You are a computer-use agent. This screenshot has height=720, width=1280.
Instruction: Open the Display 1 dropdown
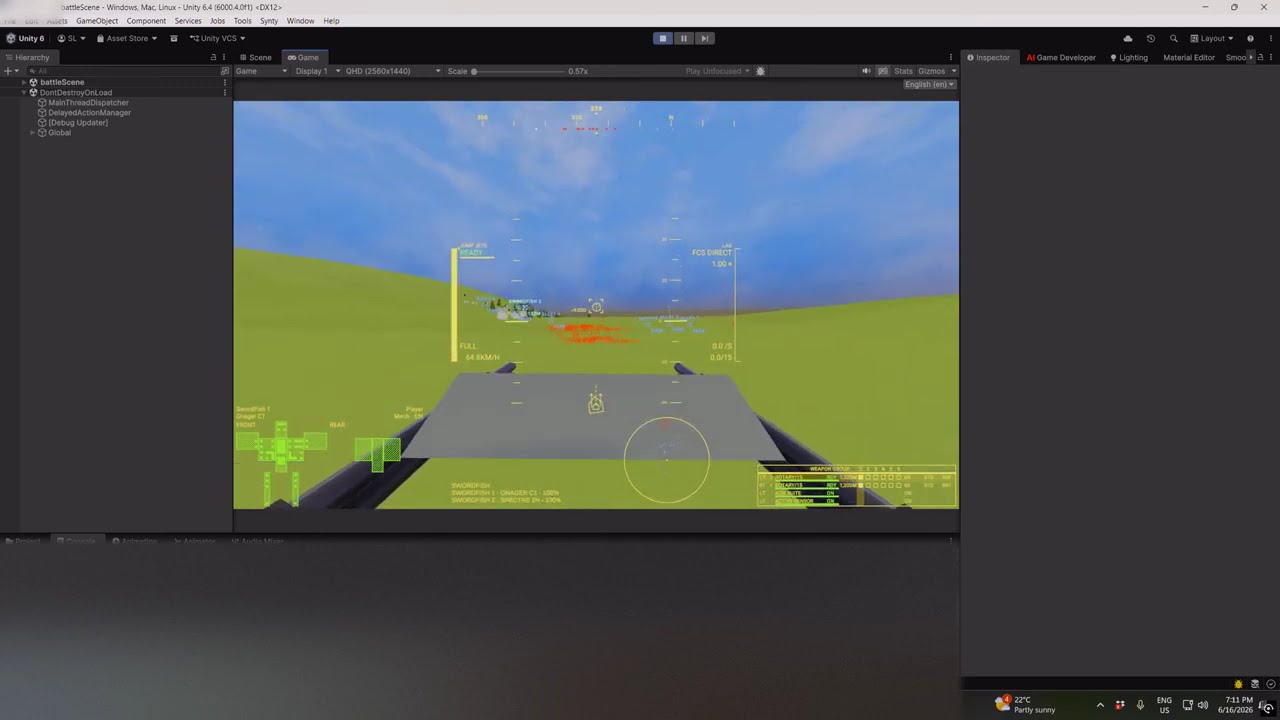pyautogui.click(x=317, y=71)
